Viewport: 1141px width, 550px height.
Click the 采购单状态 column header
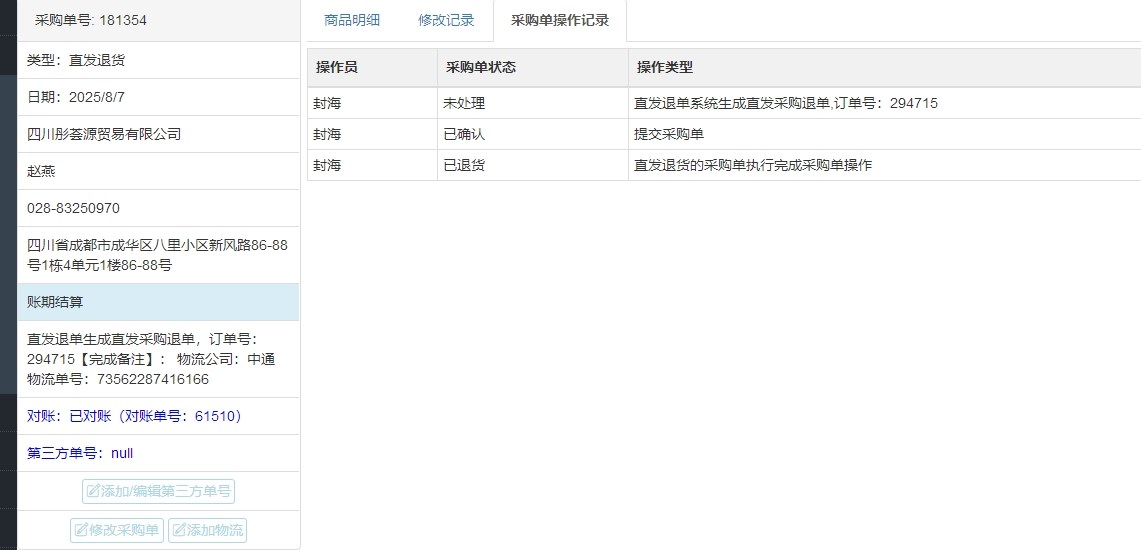click(x=481, y=67)
